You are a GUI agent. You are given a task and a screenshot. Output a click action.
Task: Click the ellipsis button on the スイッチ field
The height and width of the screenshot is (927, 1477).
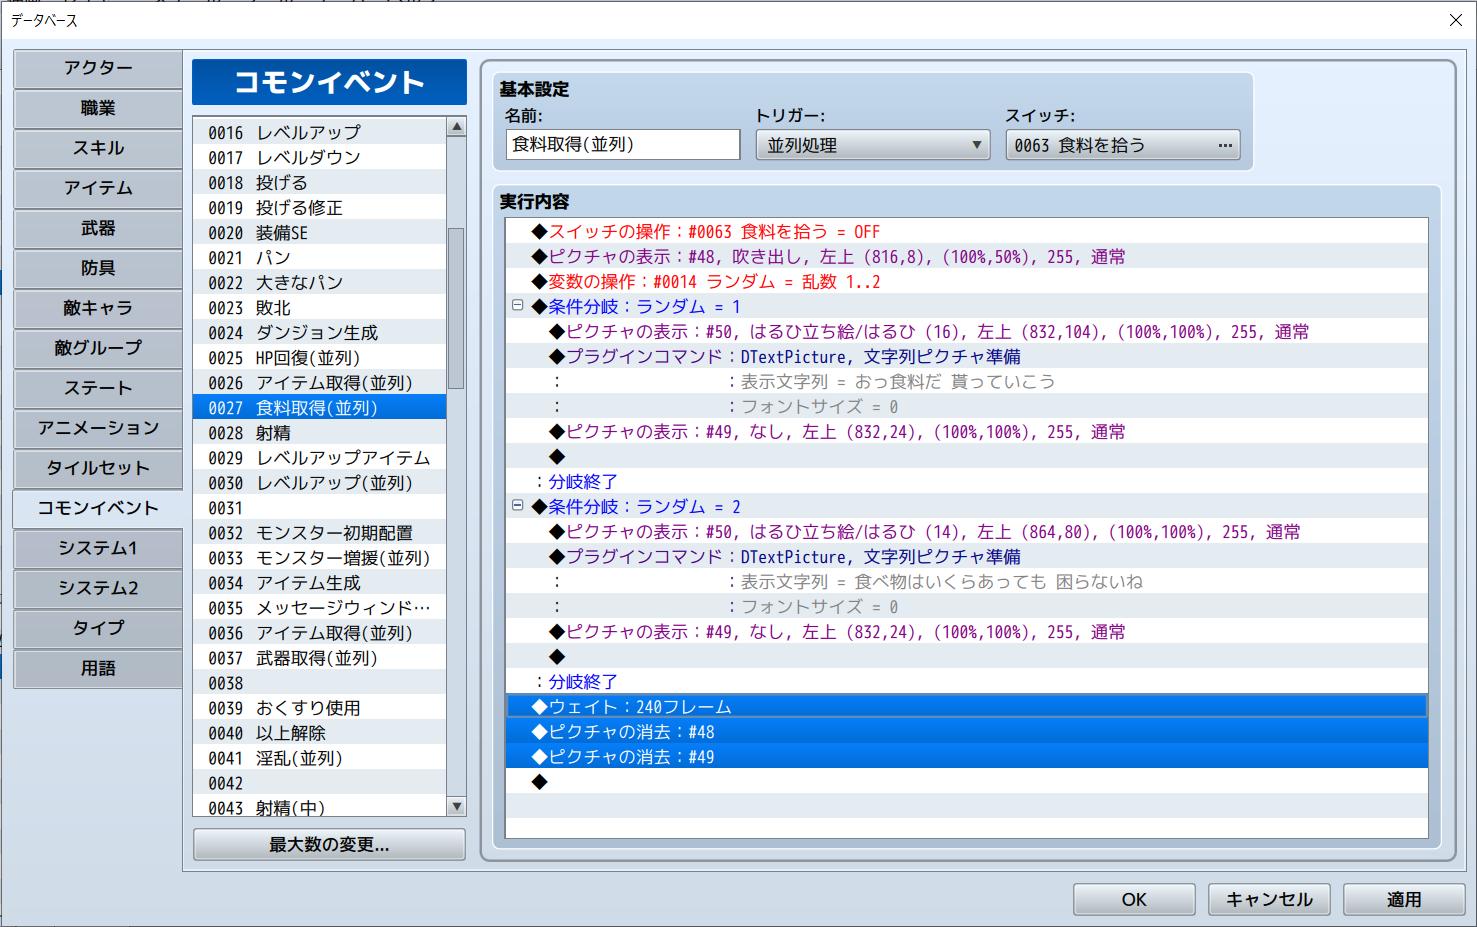coord(1224,145)
